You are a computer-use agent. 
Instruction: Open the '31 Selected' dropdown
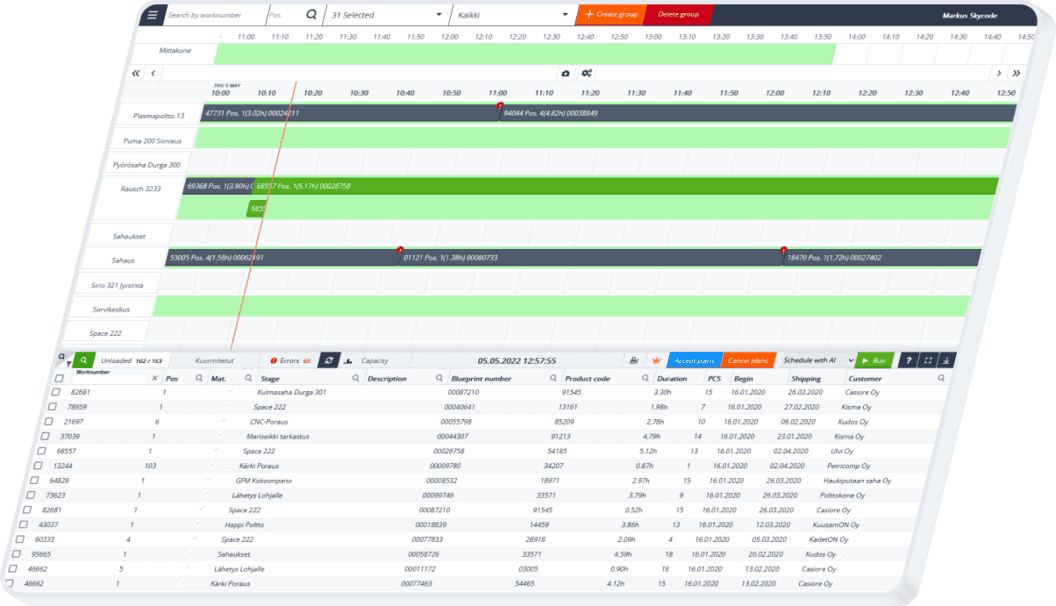tap(387, 15)
